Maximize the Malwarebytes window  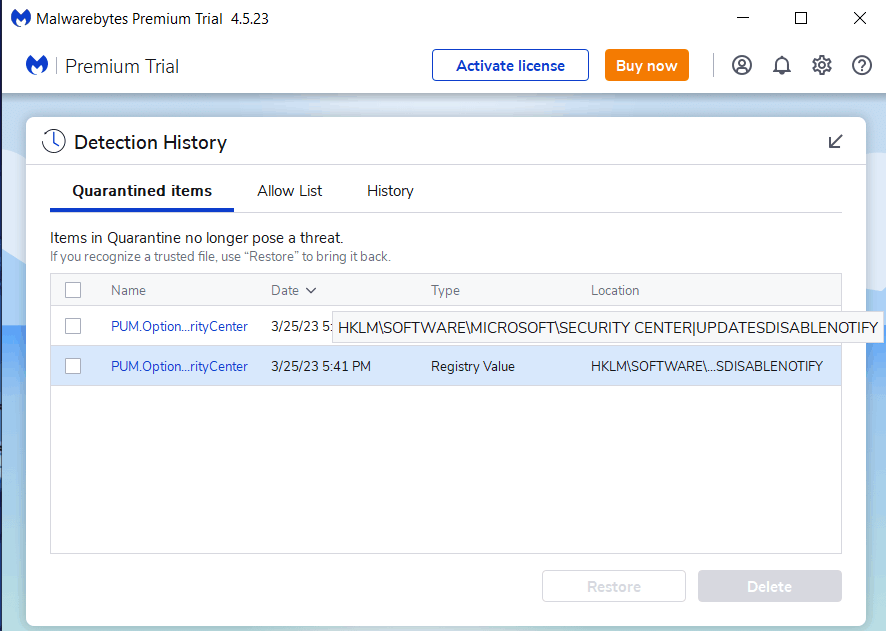801,18
